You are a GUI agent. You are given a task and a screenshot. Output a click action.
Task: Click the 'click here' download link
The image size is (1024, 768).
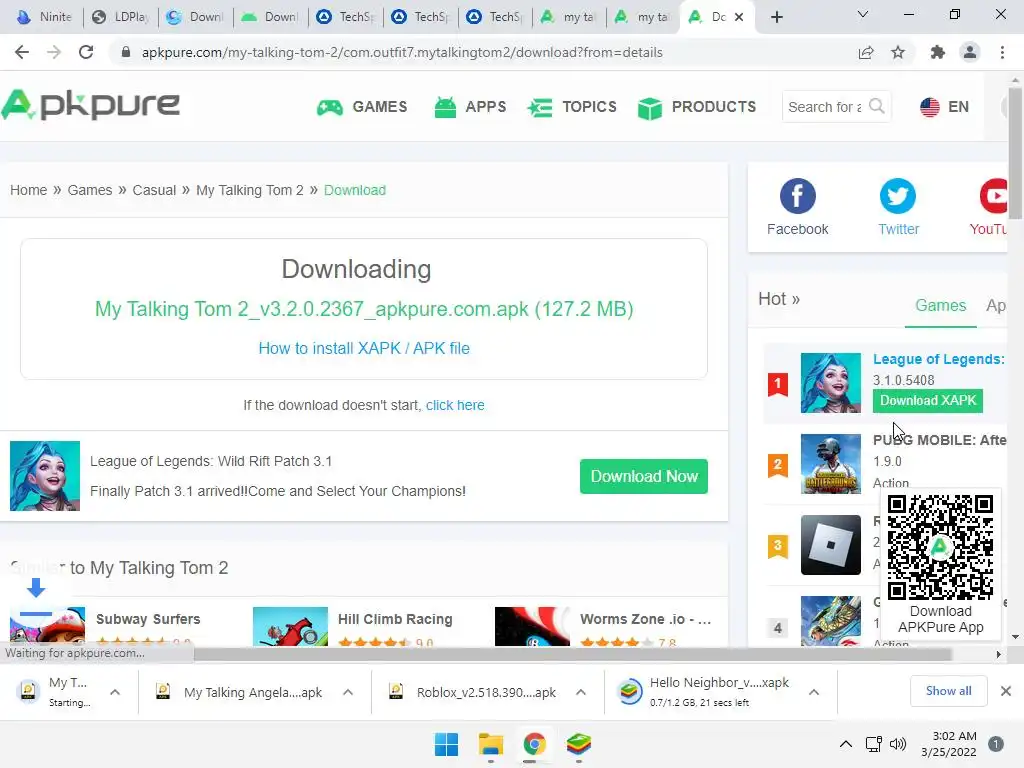(x=455, y=405)
